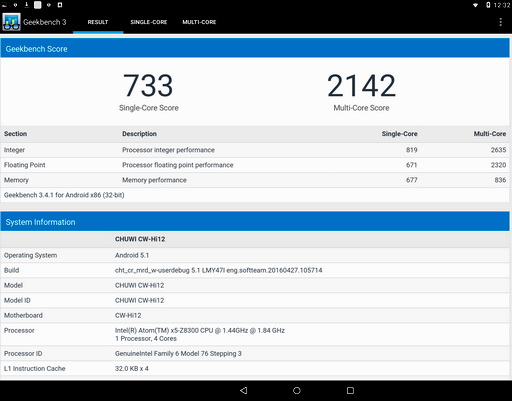Select the Processor label
The image size is (512, 401).
(x=19, y=330)
